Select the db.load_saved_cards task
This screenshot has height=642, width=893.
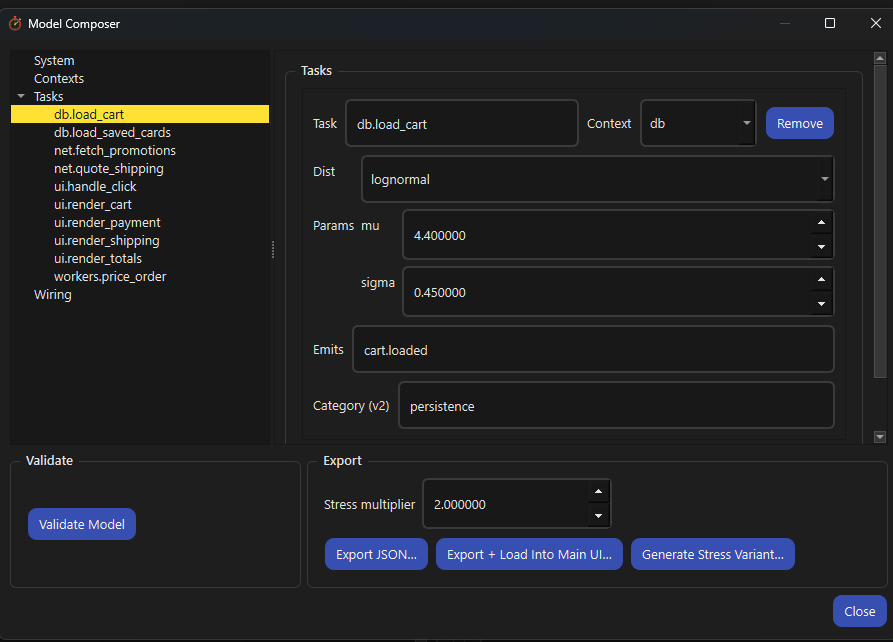click(112, 133)
